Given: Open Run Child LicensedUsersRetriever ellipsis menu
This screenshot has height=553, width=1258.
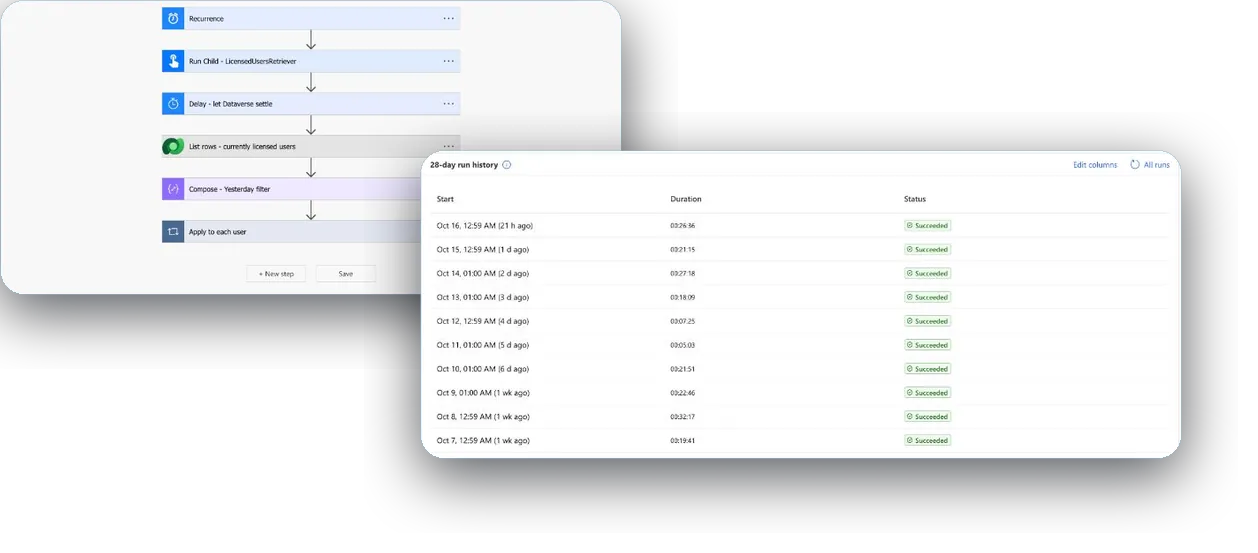Looking at the screenshot, I should tap(449, 61).
